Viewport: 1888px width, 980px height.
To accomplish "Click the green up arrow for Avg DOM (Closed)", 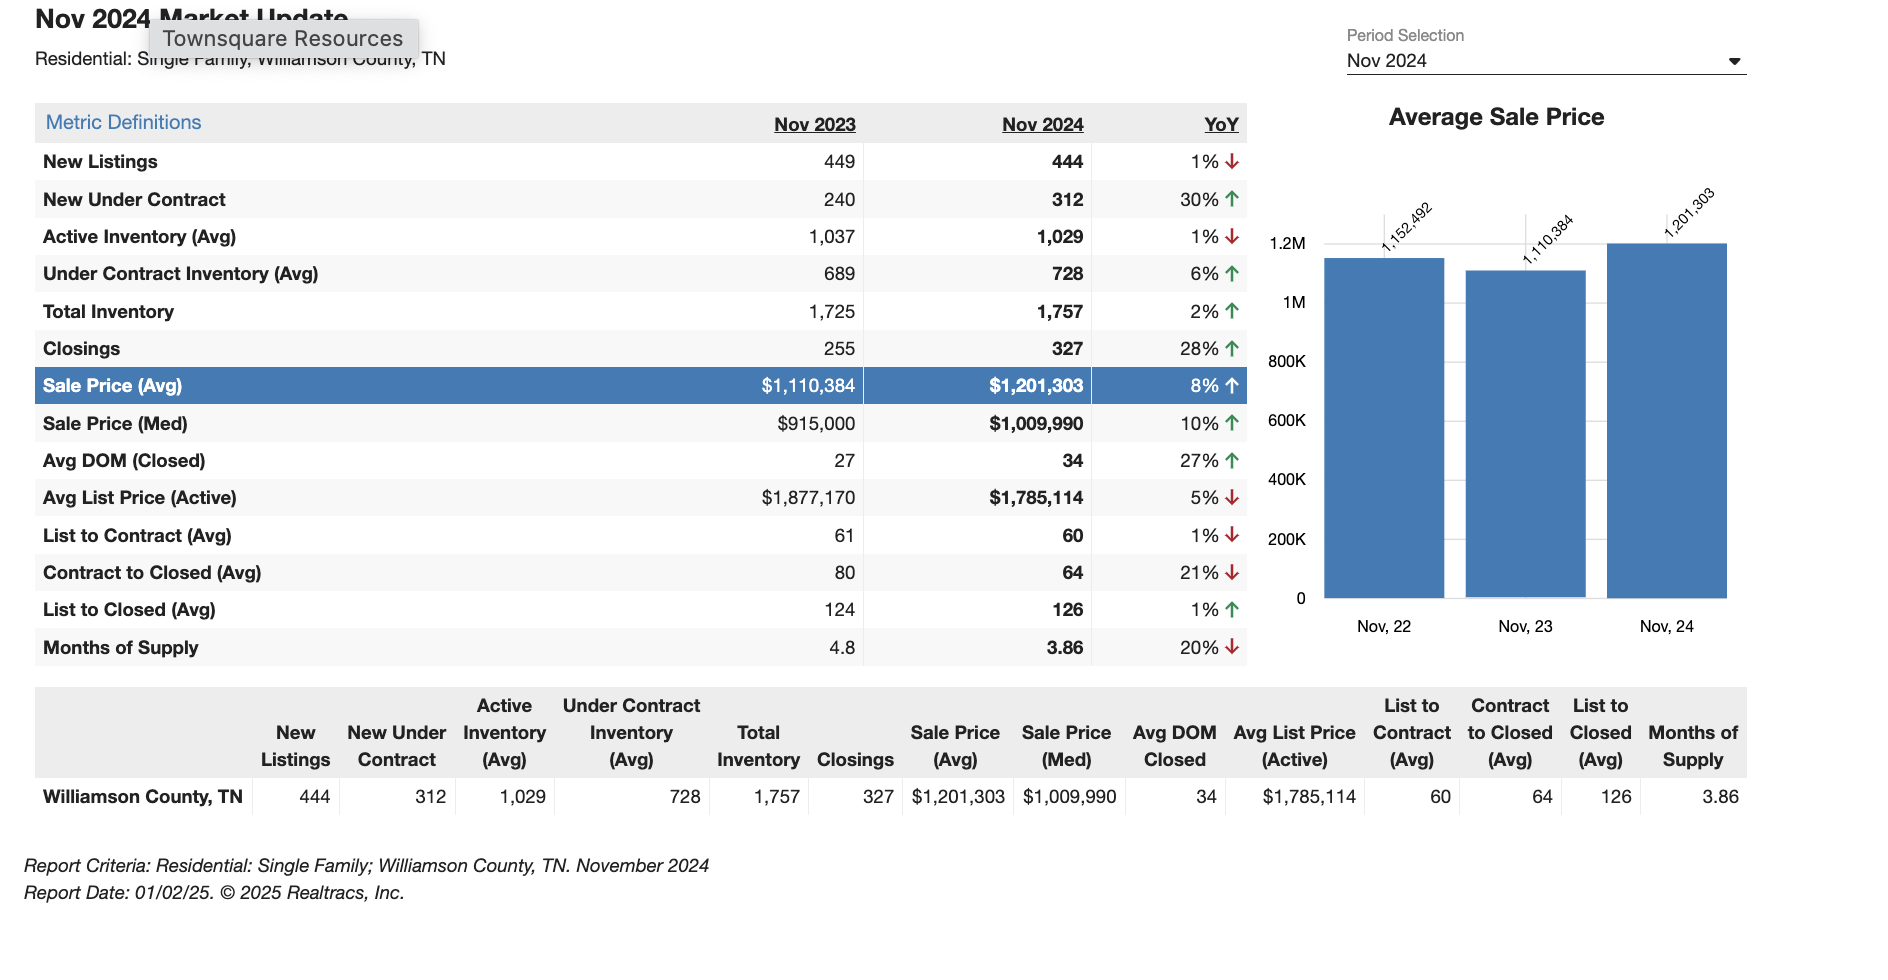I will [x=1232, y=460].
